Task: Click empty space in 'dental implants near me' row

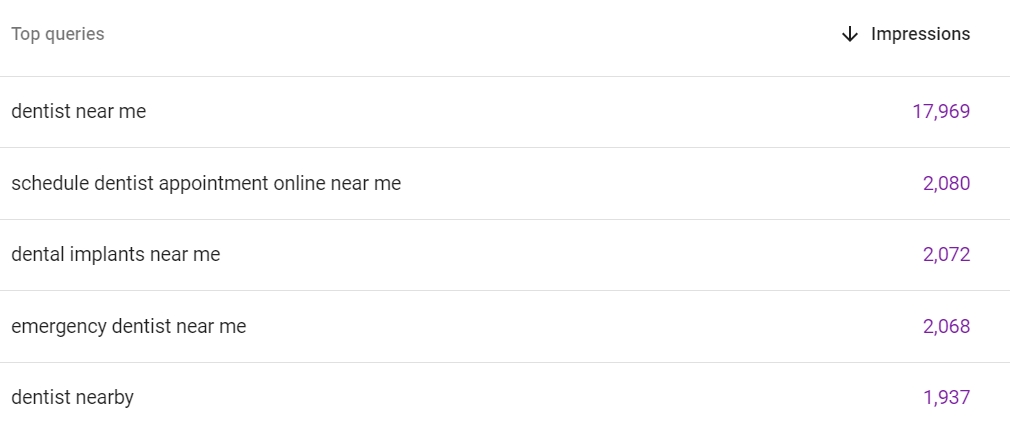Action: point(548,255)
